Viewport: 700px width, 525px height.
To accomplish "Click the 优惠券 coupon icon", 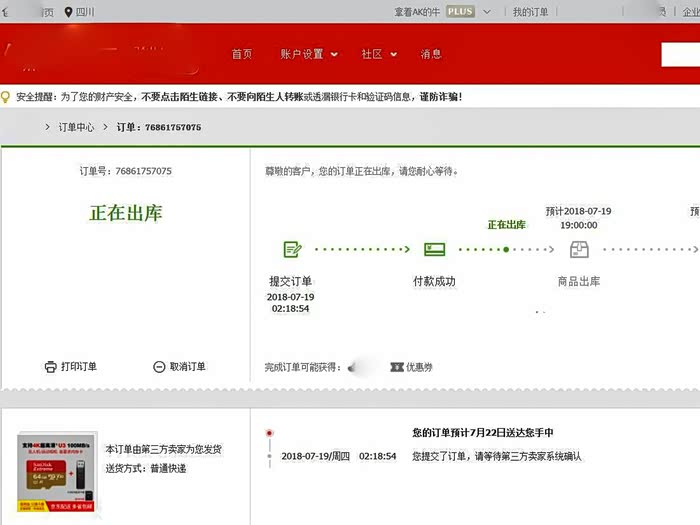I will (397, 367).
